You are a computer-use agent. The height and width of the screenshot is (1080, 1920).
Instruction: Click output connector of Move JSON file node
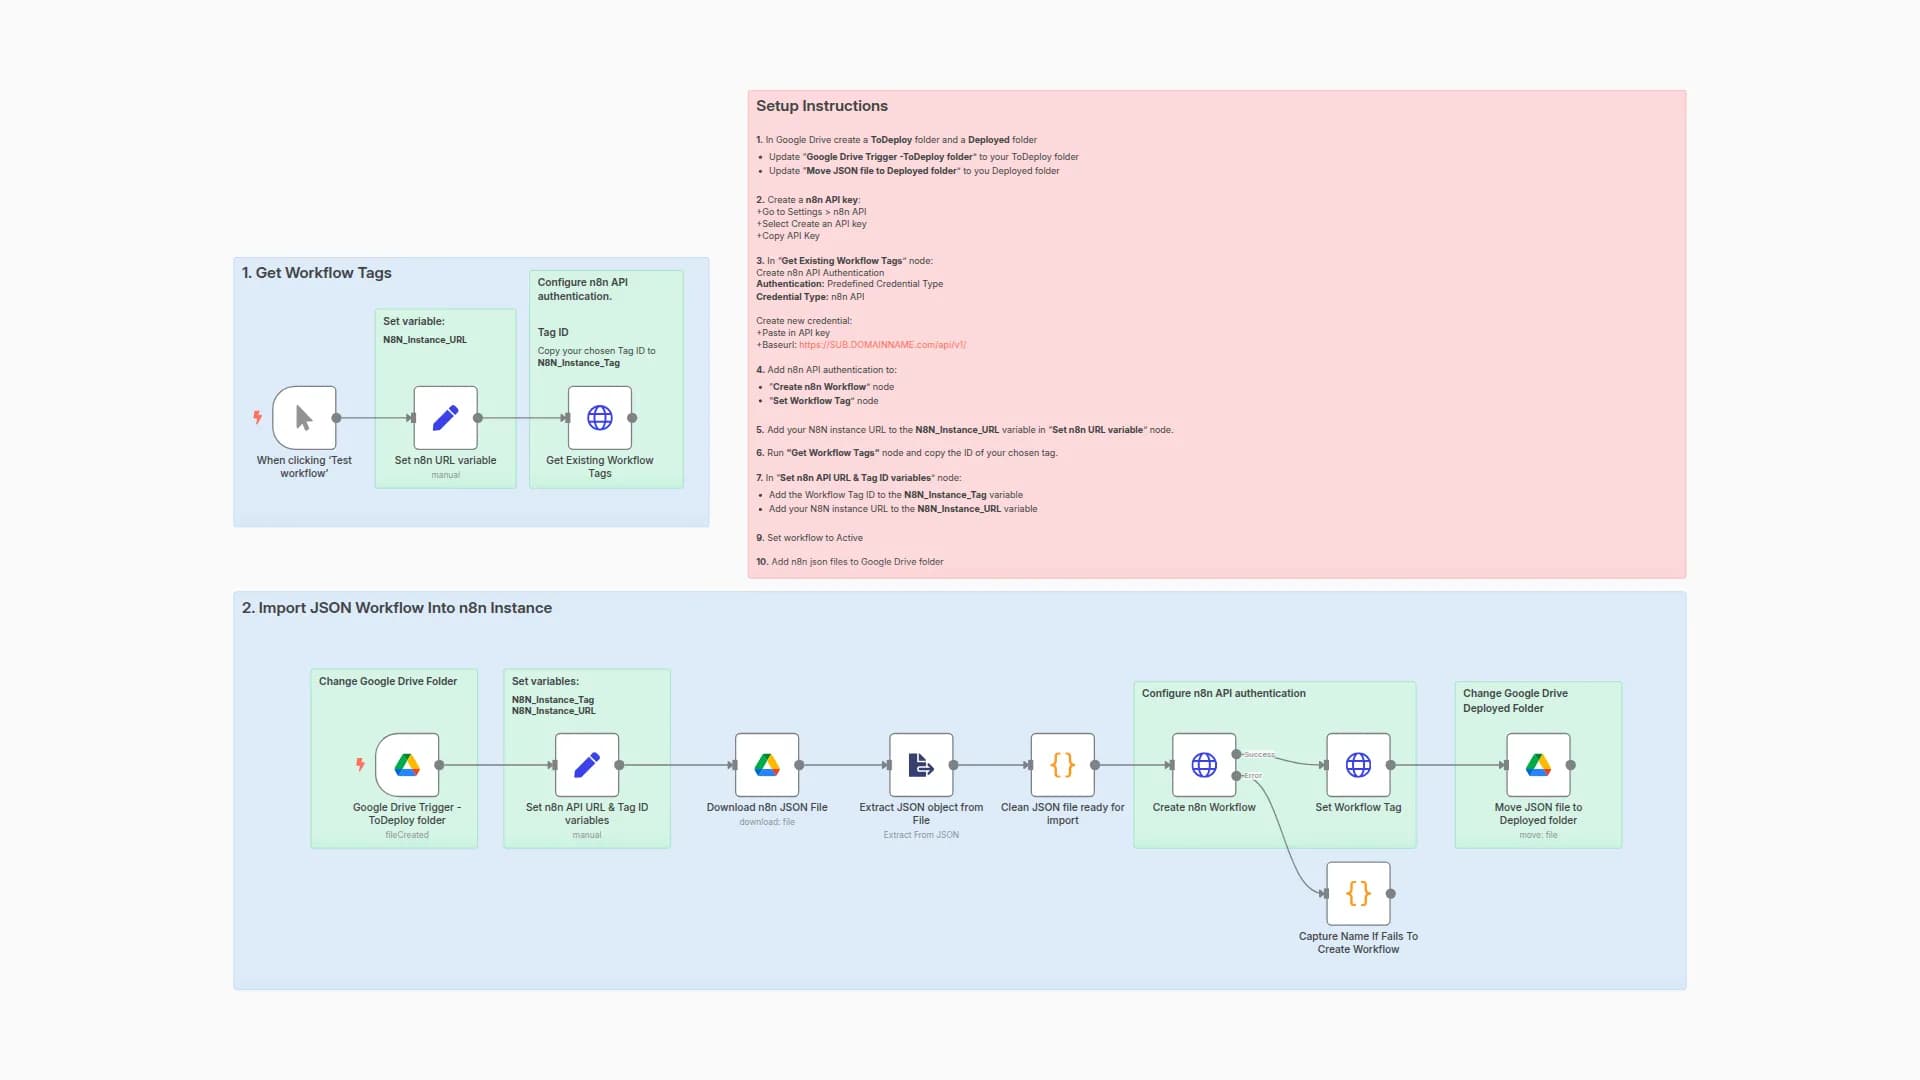1571,765
